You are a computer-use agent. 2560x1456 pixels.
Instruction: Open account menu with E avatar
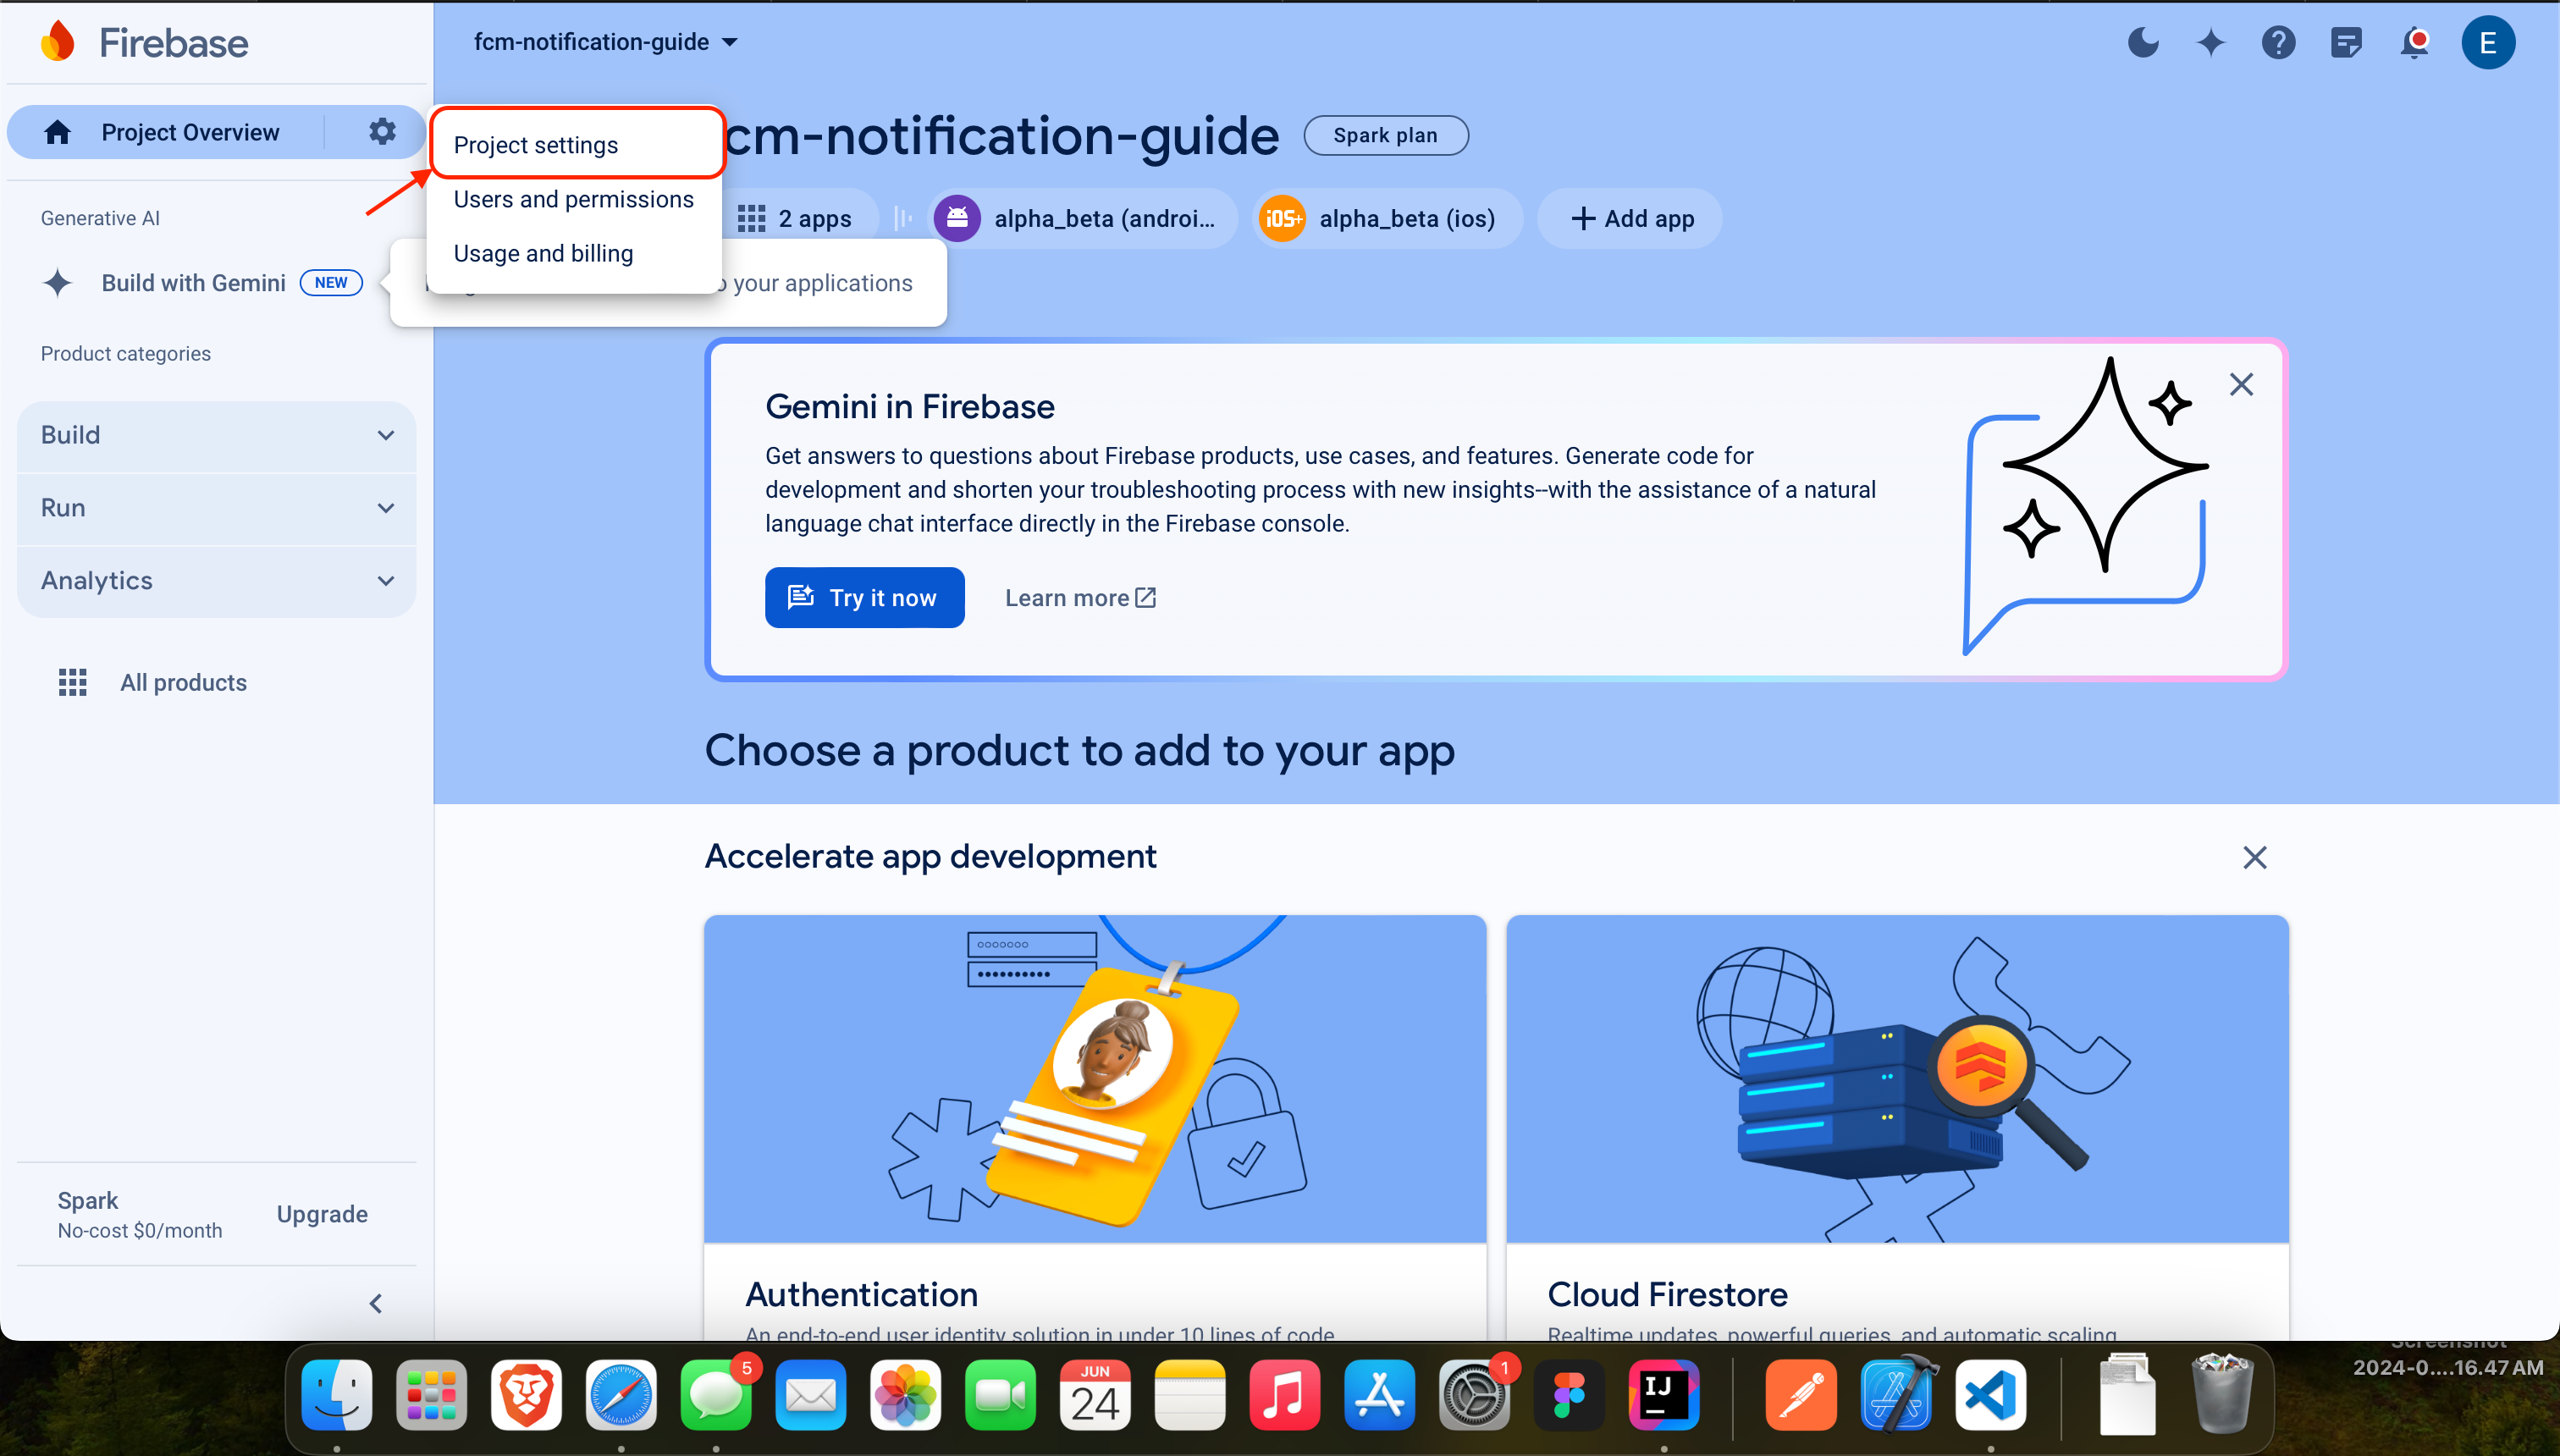coord(2487,42)
